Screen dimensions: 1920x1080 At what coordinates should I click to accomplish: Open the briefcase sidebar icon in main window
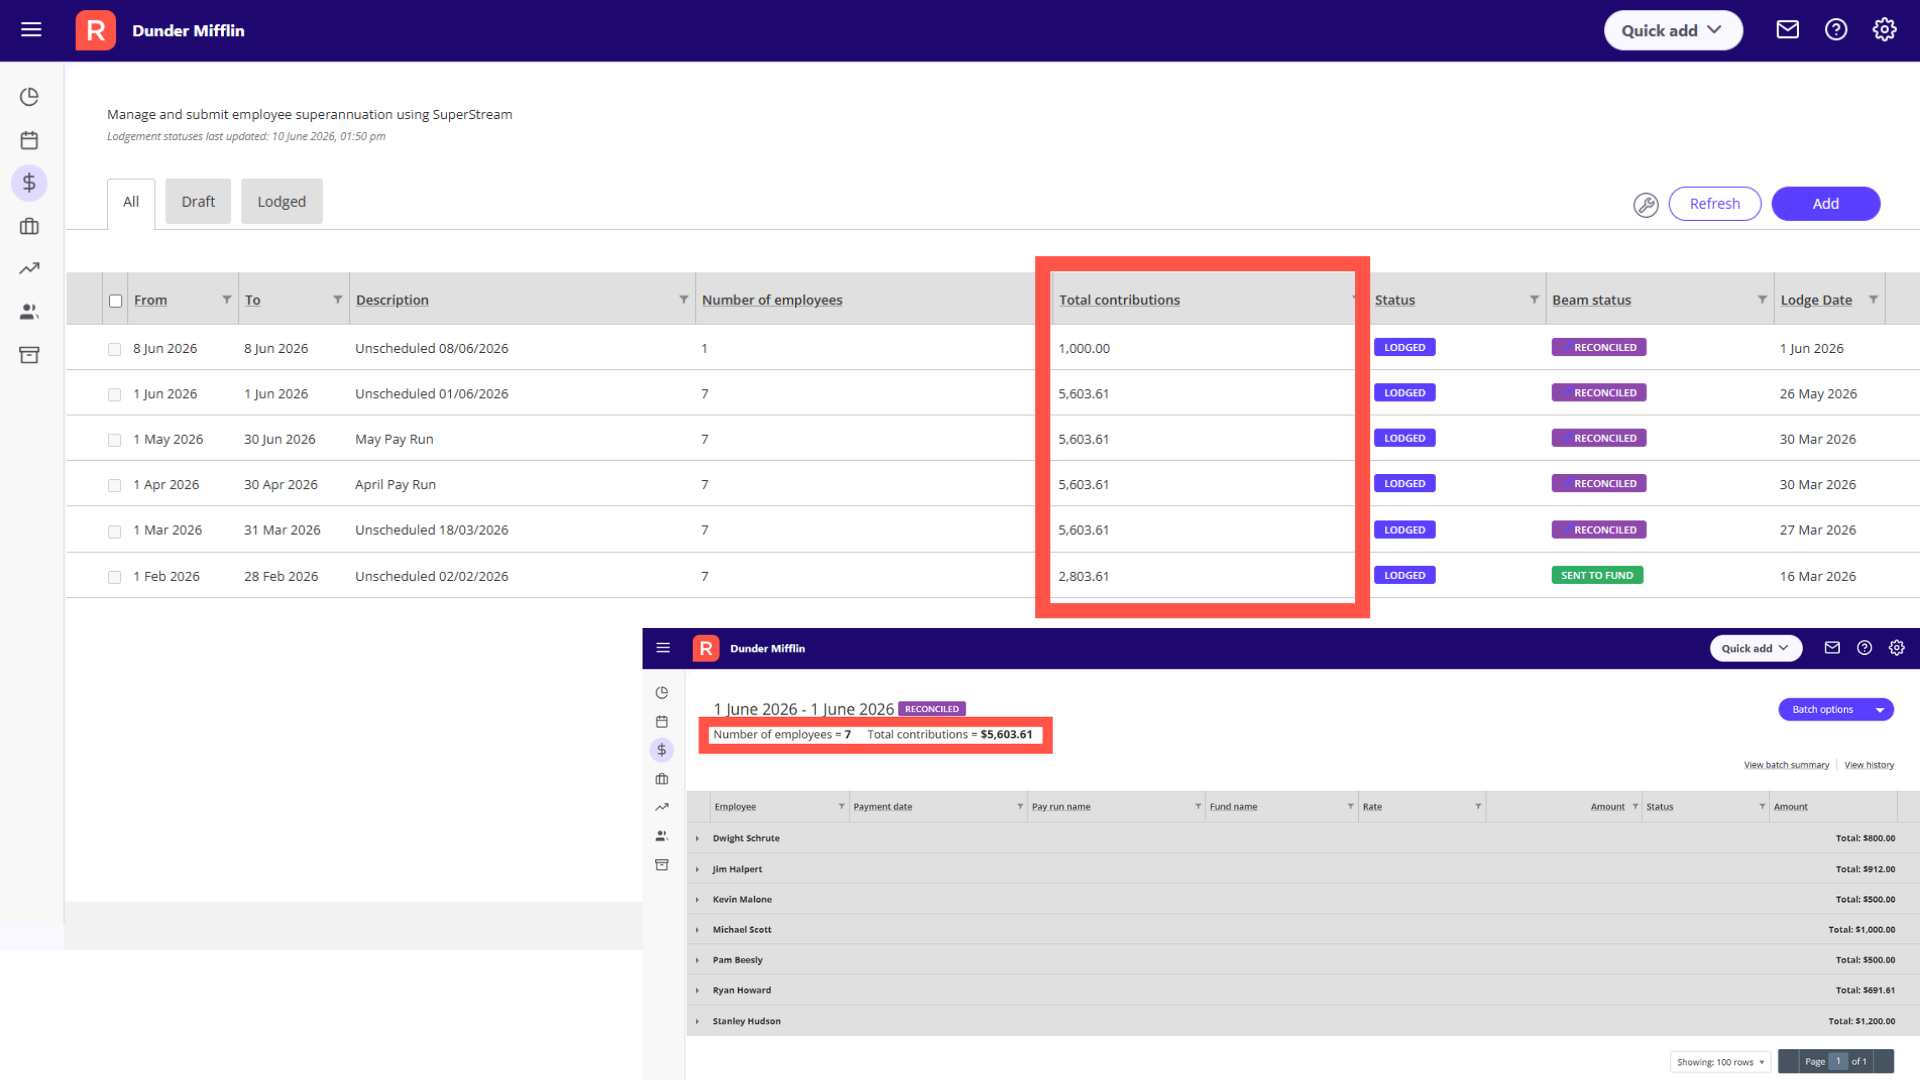click(x=29, y=226)
